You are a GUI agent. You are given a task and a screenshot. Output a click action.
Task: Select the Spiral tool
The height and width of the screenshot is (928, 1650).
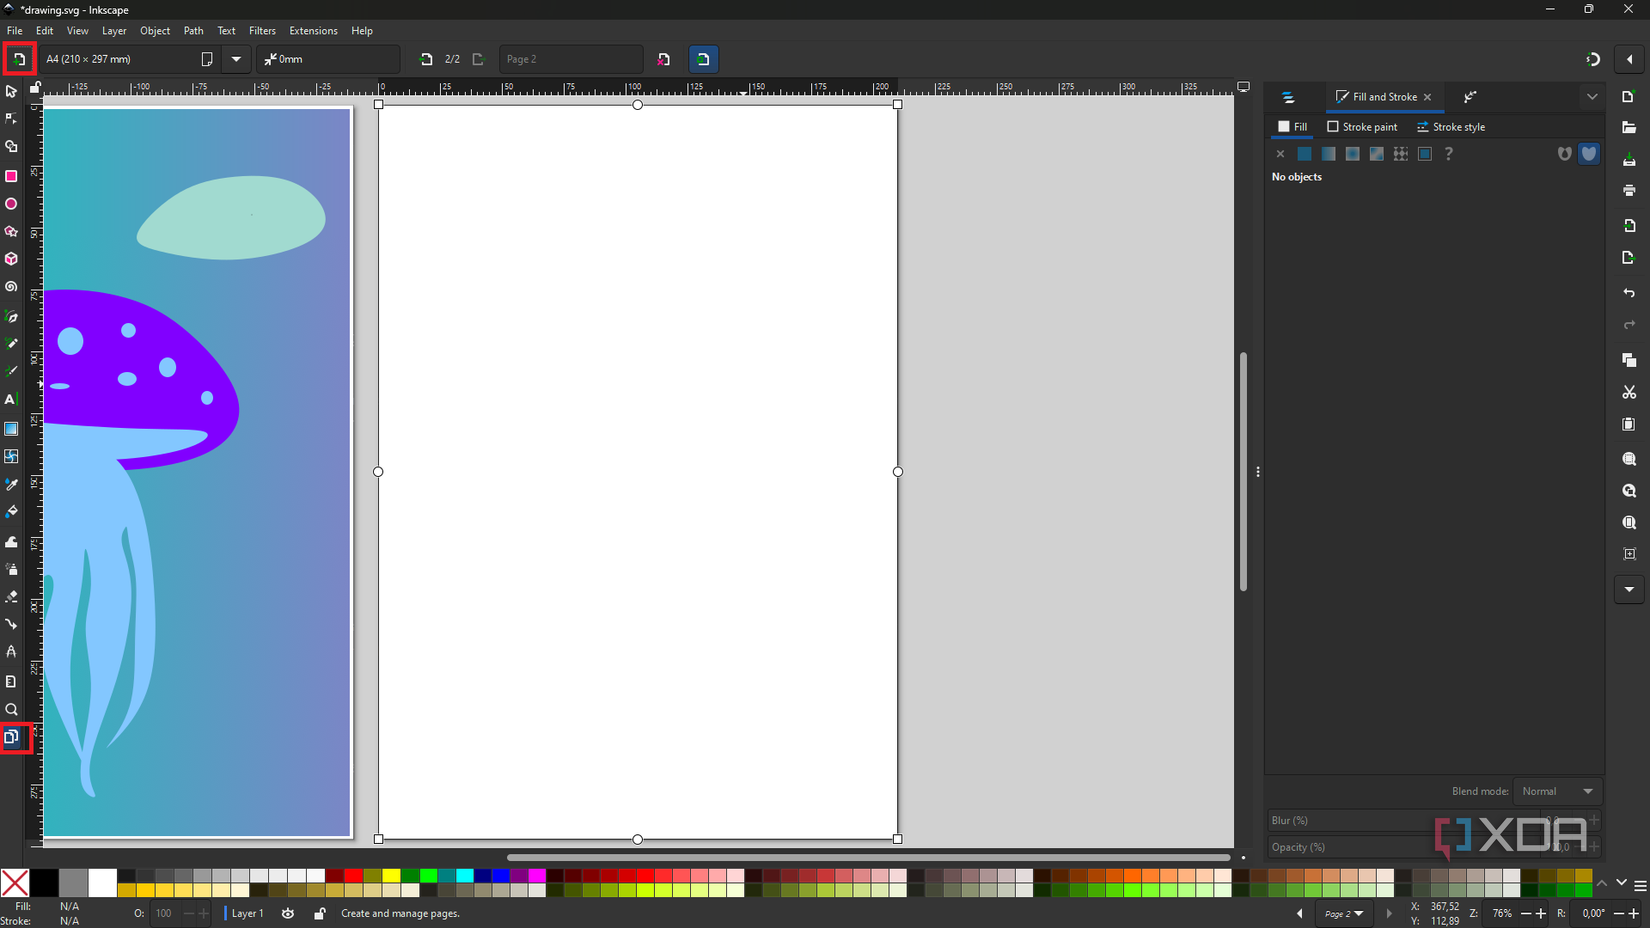[x=11, y=287]
